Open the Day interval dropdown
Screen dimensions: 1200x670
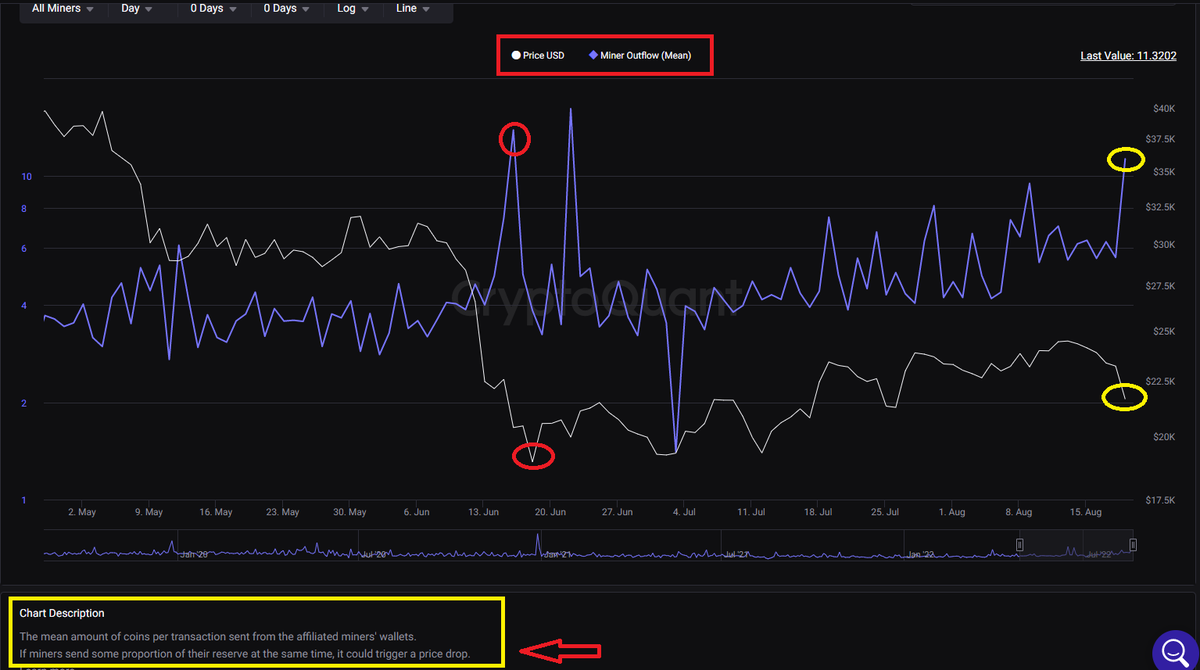[x=137, y=8]
